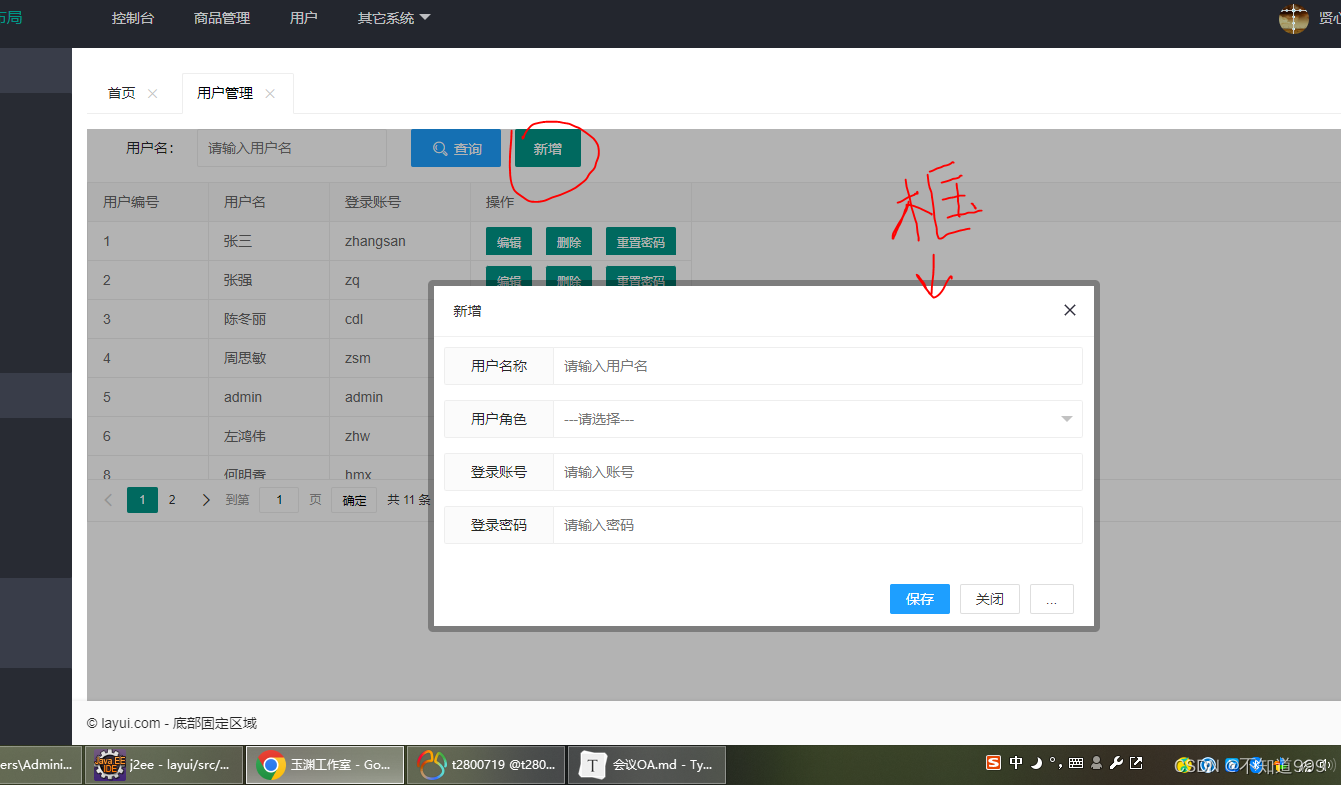Image resolution: width=1341 pixels, height=785 pixels.
Task: Focus the 登录账号 input in the dialog
Action: (818, 472)
